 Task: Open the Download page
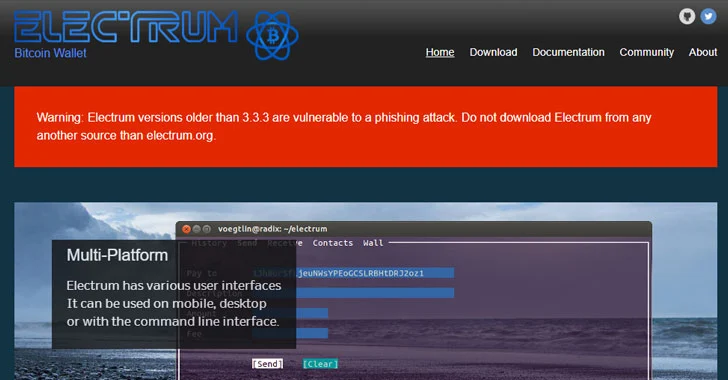[x=493, y=52]
